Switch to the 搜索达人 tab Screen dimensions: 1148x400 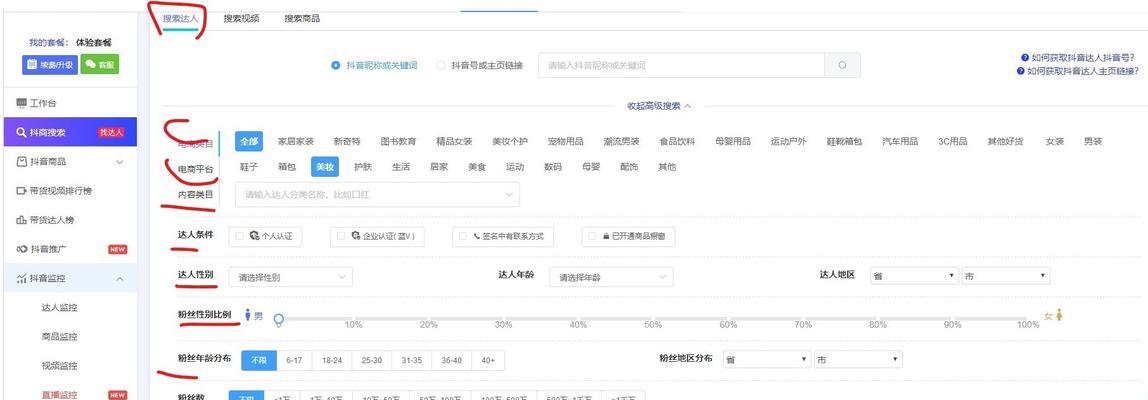[x=180, y=18]
